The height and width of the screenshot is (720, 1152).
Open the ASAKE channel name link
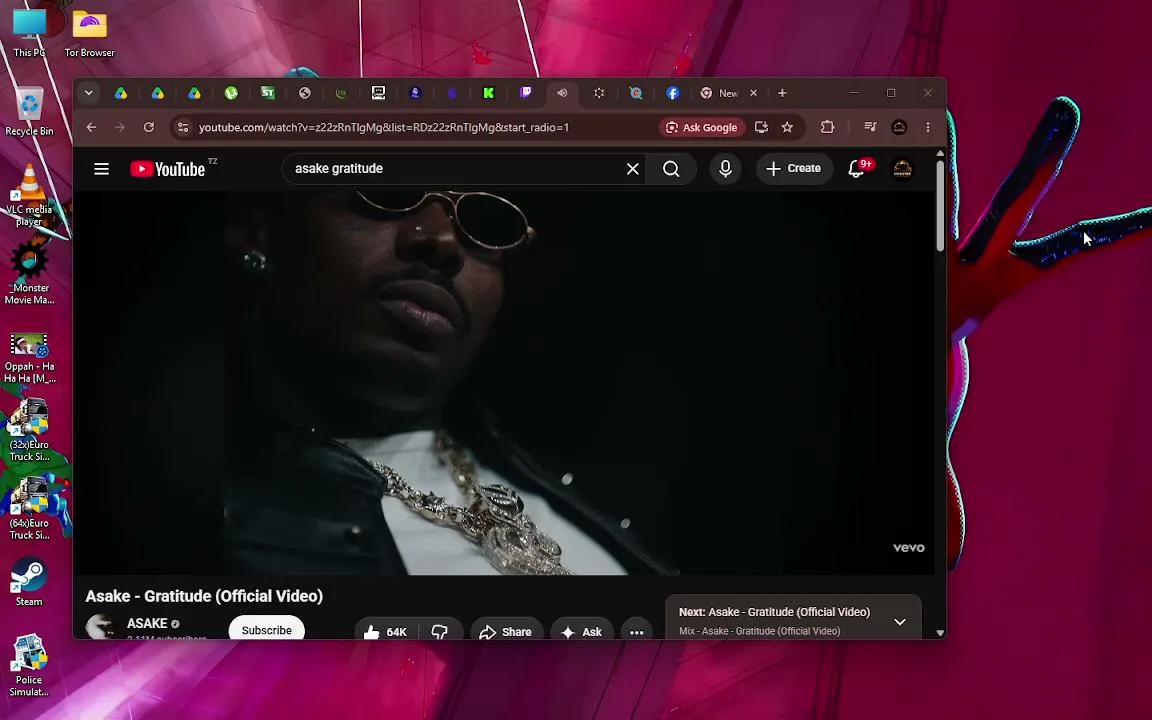147,623
